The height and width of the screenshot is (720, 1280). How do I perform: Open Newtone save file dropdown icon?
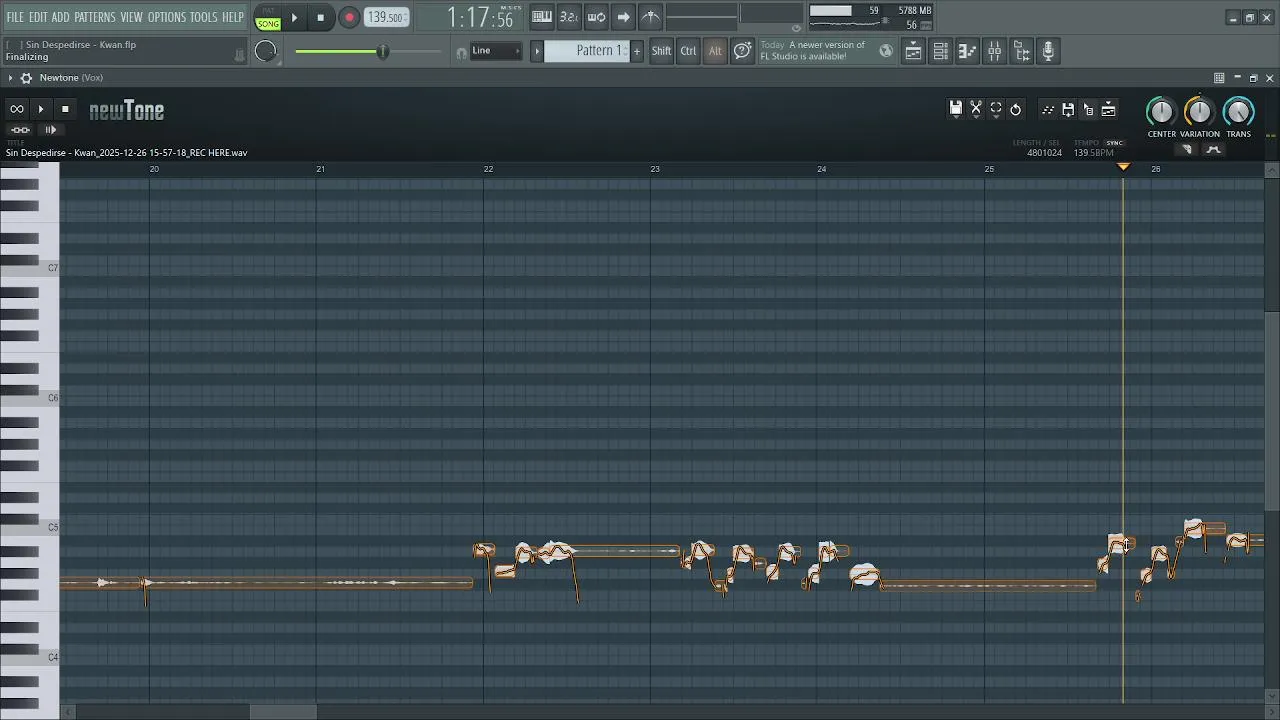click(x=956, y=109)
